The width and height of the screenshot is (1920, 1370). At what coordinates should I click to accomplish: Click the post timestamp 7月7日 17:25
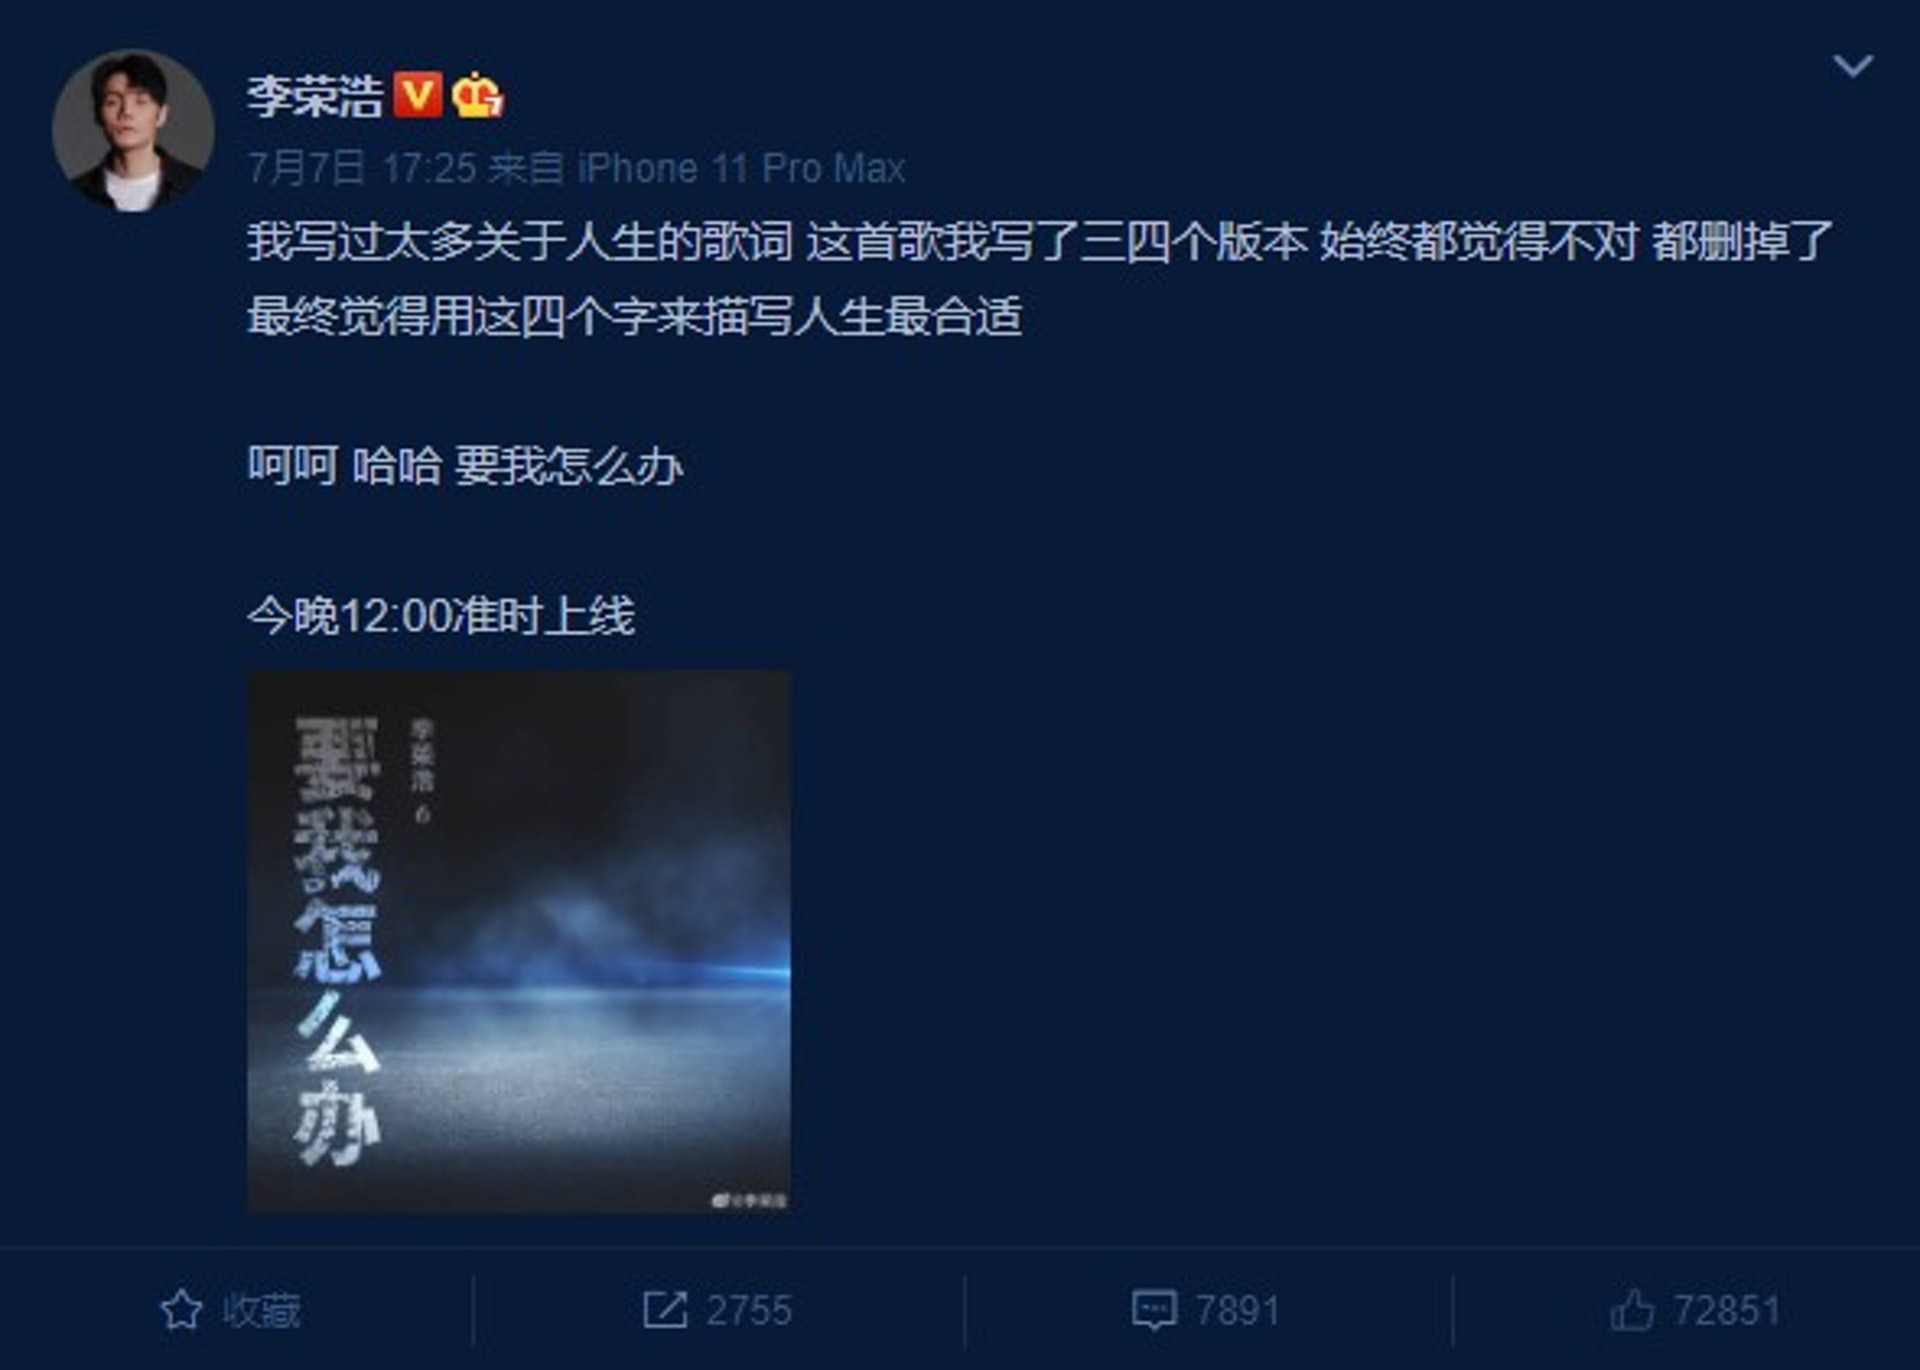pyautogui.click(x=362, y=168)
